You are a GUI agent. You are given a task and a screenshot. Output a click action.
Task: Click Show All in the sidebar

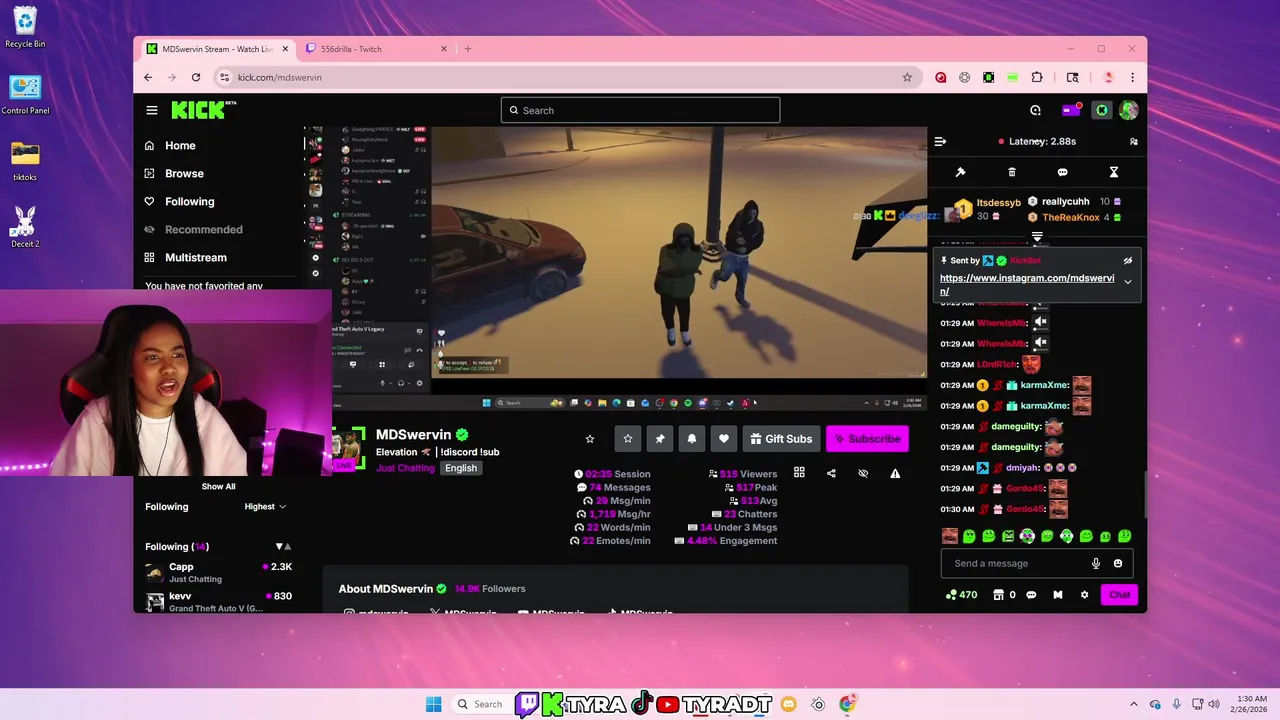point(218,487)
